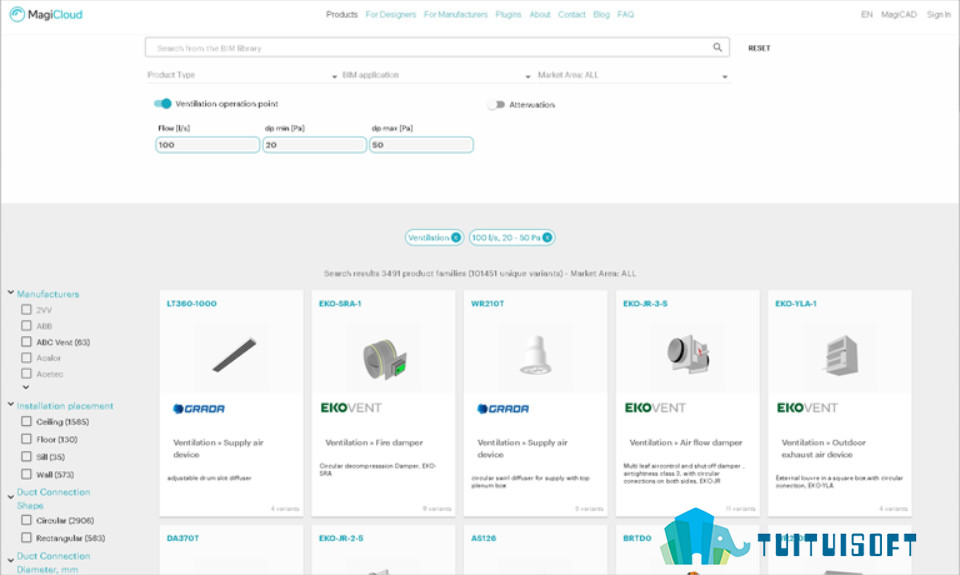The width and height of the screenshot is (960, 575).
Task: Open the Product Type dropdown
Action: point(242,75)
